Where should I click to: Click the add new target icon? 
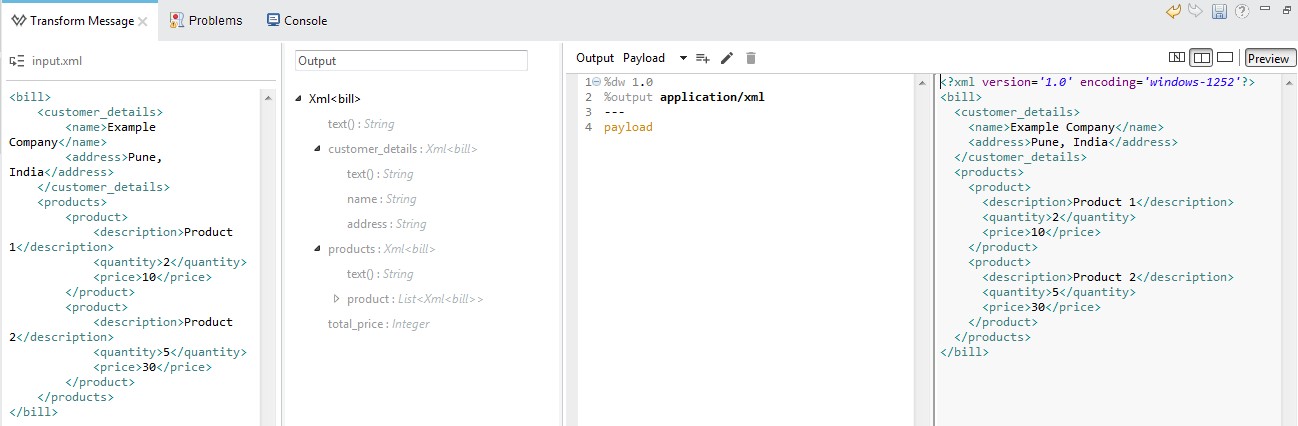point(703,58)
